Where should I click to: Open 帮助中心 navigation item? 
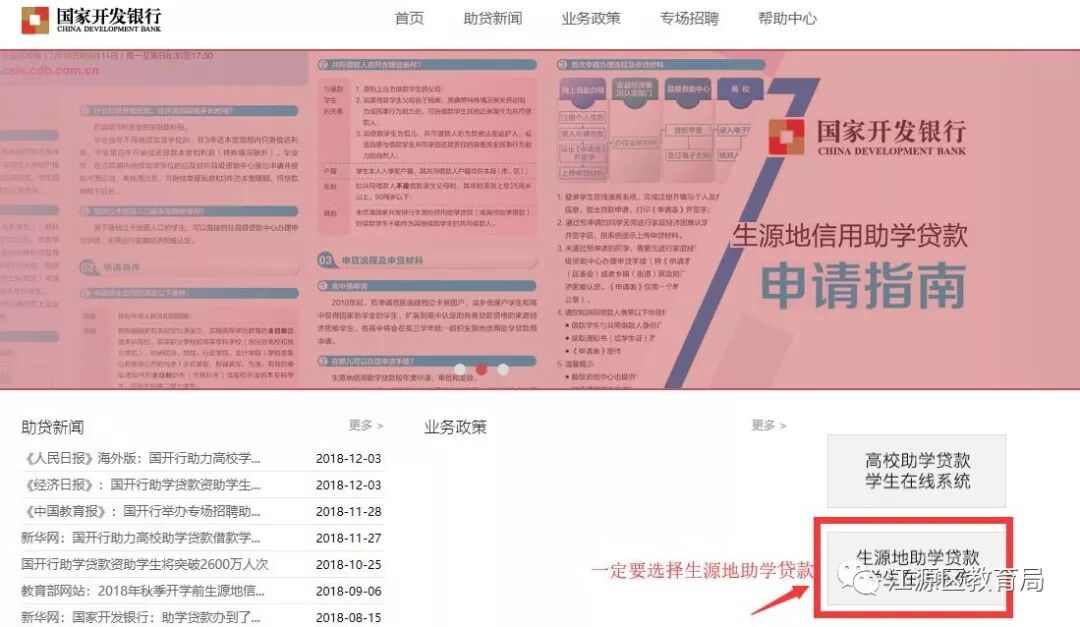(787, 19)
